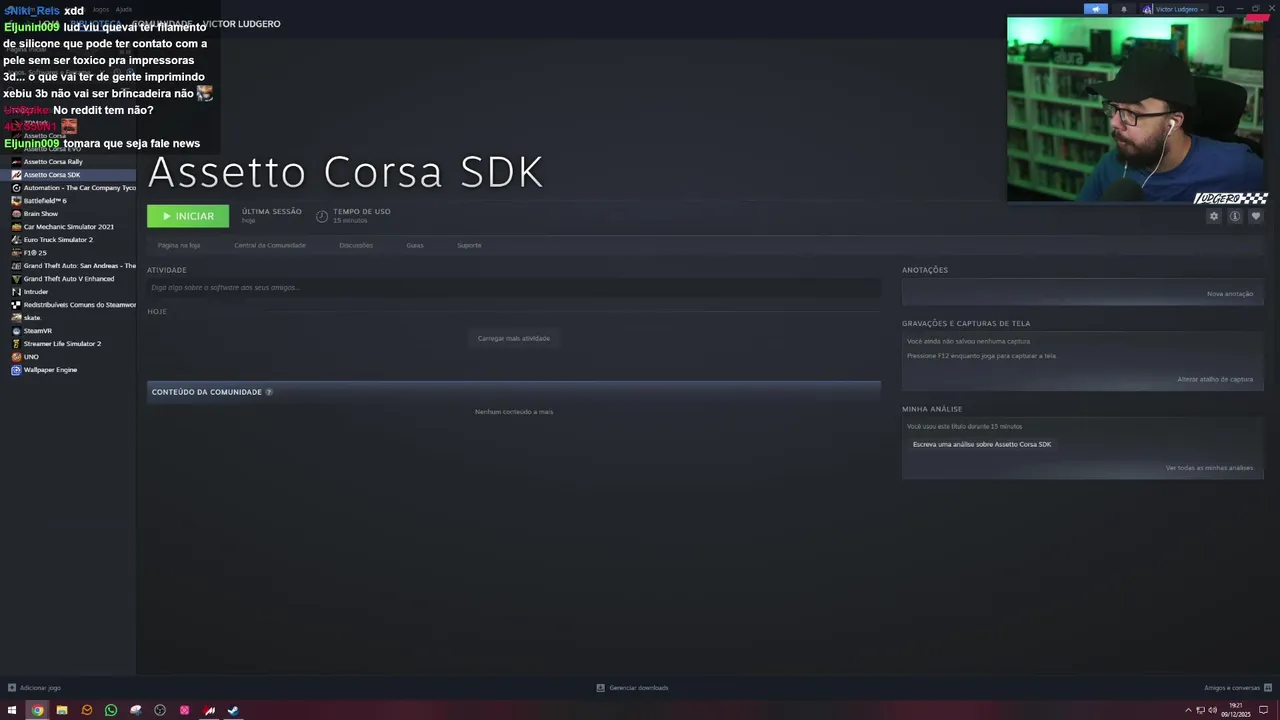
Task: Click Adicionar jogo at bottom left
Action: pyautogui.click(x=35, y=688)
